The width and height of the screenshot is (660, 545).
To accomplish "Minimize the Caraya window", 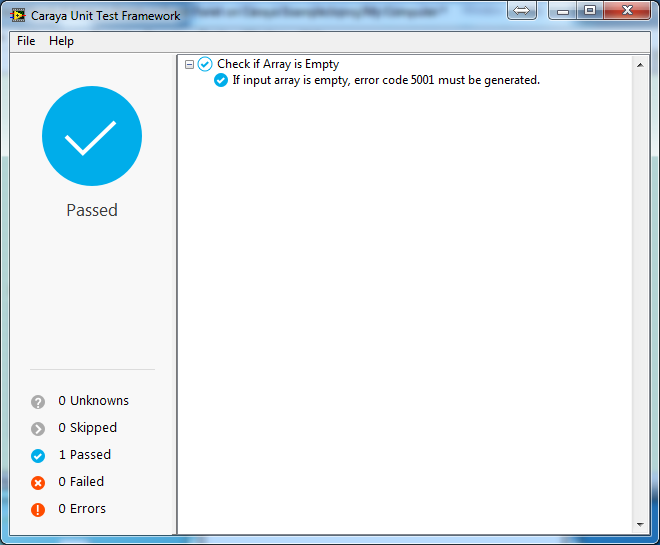I will (x=563, y=10).
